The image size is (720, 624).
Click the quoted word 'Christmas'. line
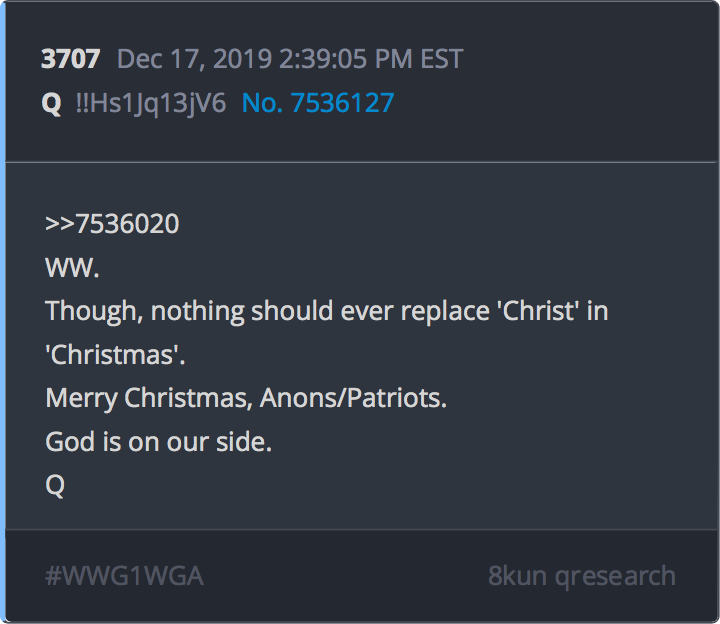[x=115, y=354]
